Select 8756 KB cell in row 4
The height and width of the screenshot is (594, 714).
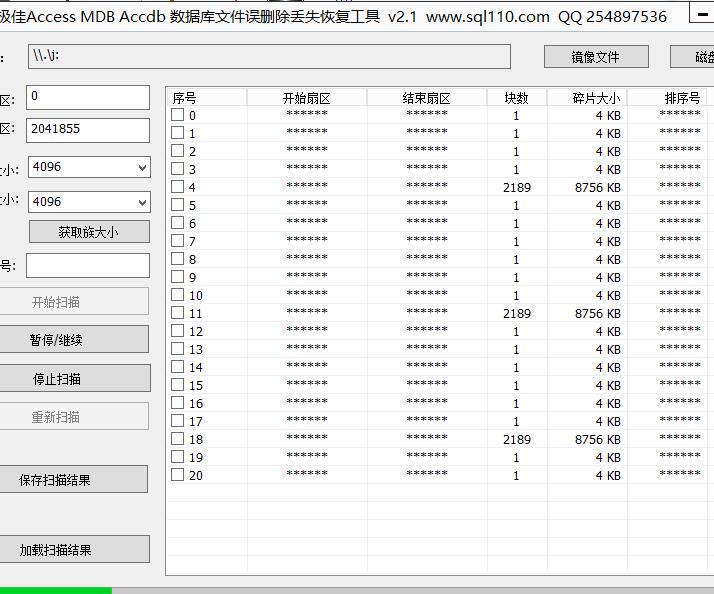(597, 188)
